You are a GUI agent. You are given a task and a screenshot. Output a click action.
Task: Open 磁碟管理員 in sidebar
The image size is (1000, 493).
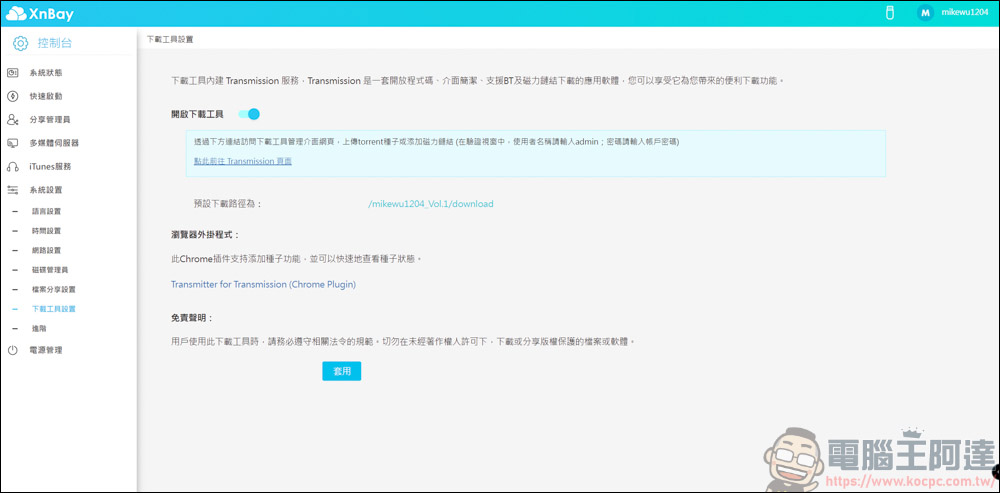pyautogui.click(x=50, y=270)
